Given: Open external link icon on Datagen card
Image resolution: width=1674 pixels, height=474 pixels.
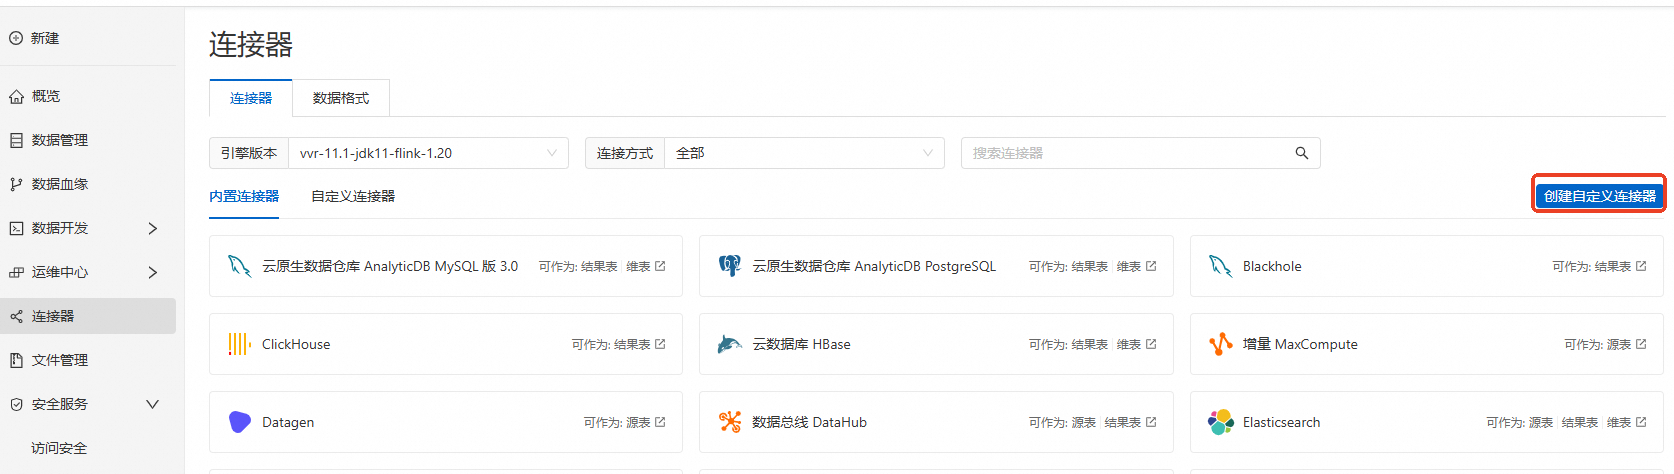Looking at the screenshot, I should (660, 422).
